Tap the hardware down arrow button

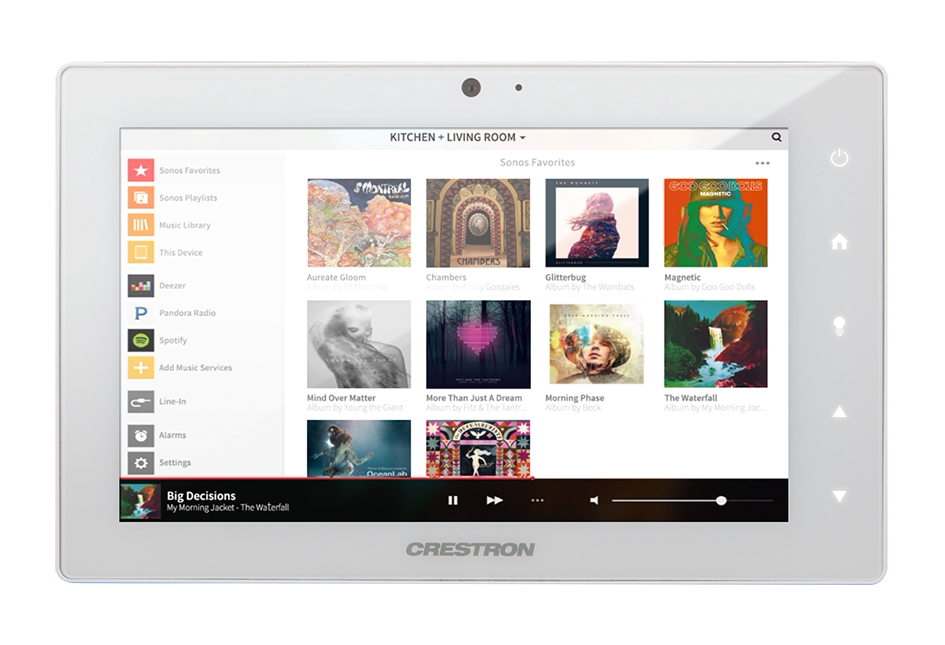[x=840, y=496]
